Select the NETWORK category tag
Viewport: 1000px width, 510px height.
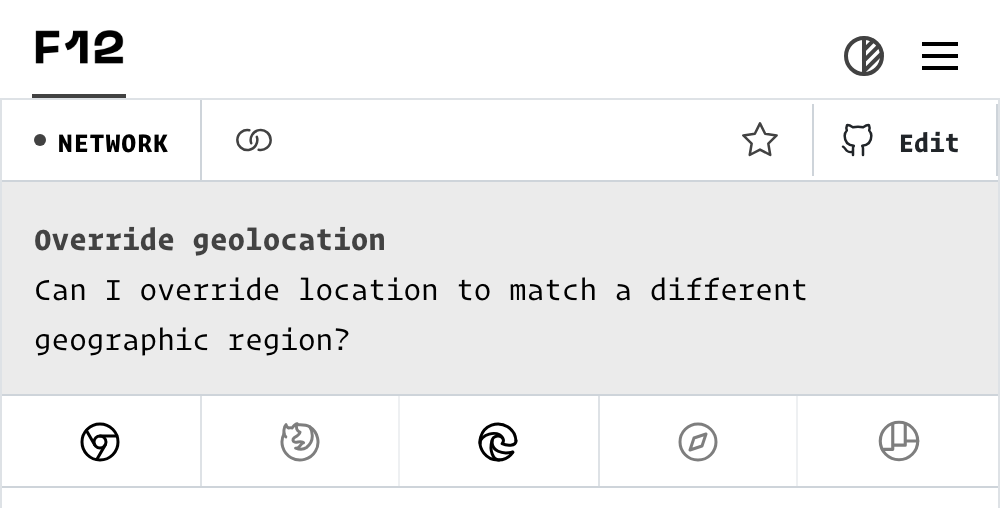[x=112, y=144]
